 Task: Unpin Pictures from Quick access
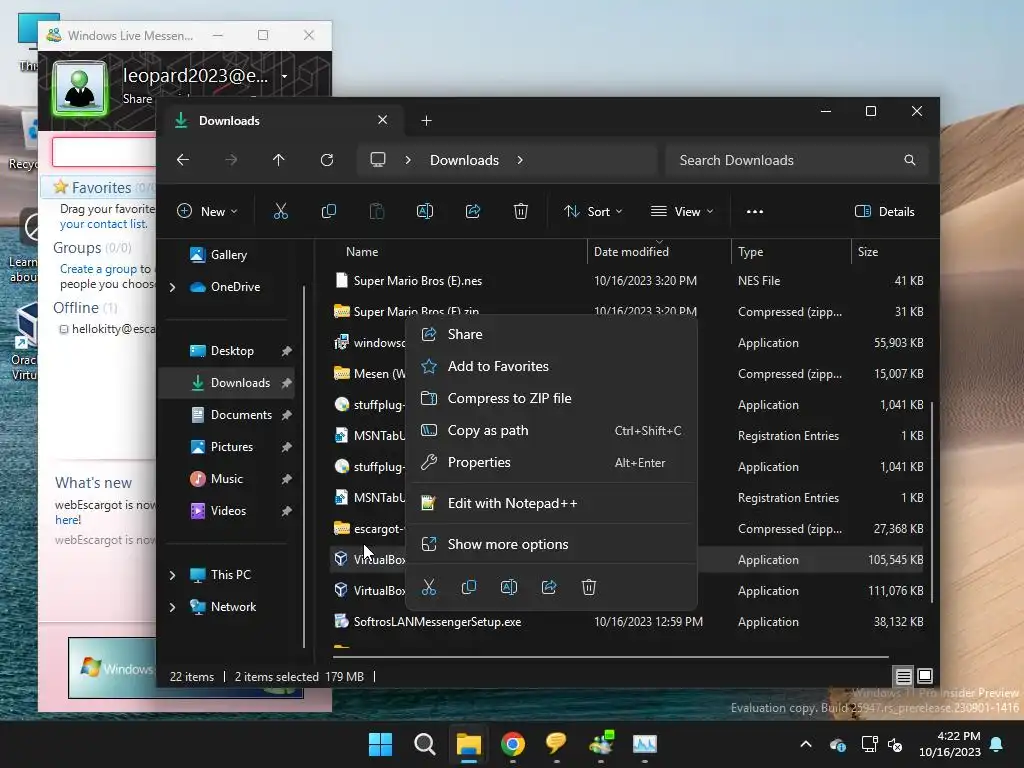point(286,447)
